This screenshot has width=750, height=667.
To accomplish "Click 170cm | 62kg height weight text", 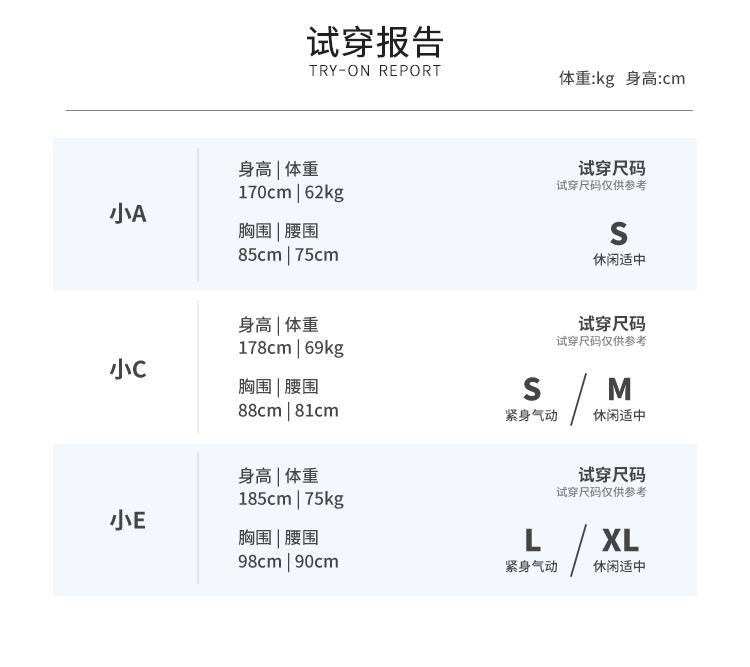I will [x=290, y=193].
